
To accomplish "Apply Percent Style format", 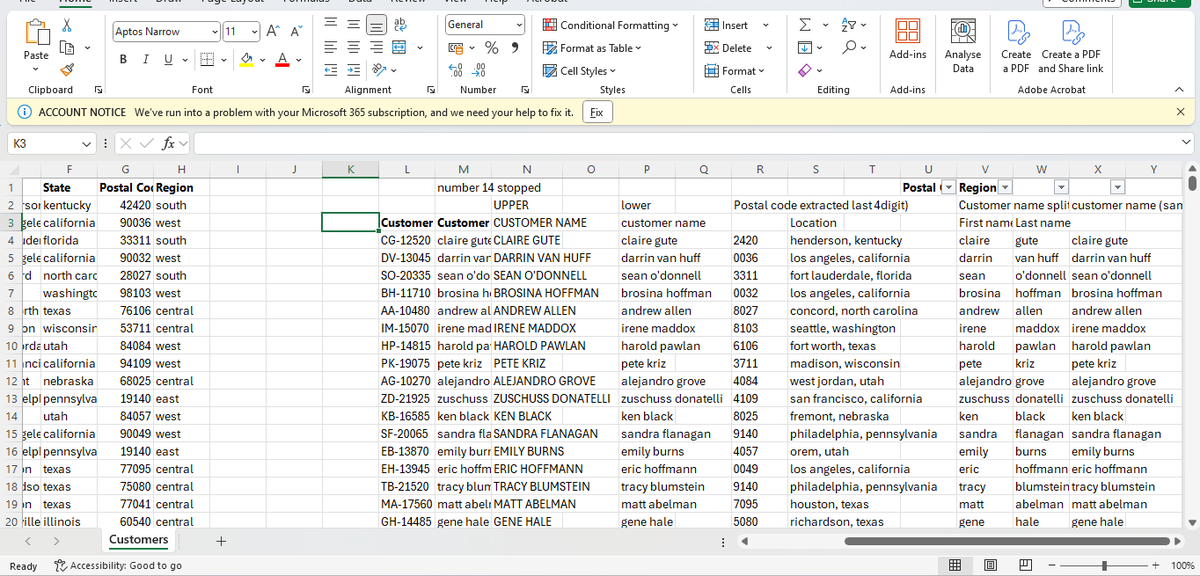I will [x=492, y=47].
